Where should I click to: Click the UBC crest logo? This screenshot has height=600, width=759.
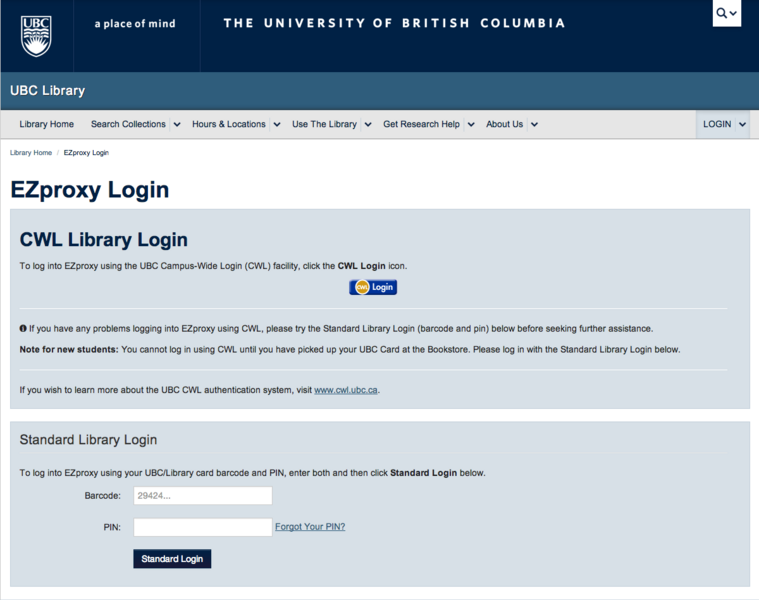(36, 35)
